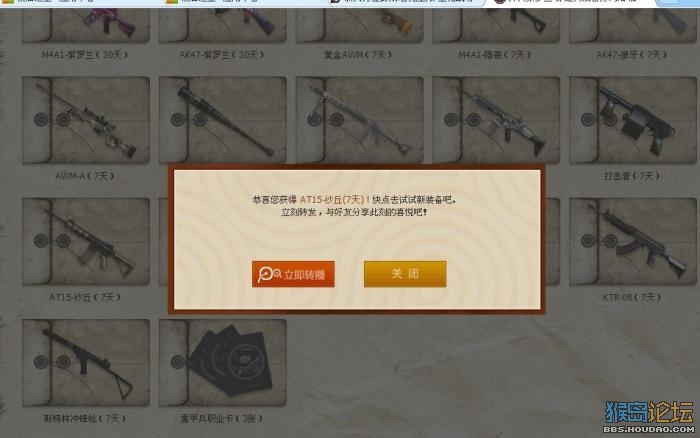Click the dark assault rifle card left of 打击者
Image resolution: width=700 pixels, height=438 pixels.
click(496, 120)
